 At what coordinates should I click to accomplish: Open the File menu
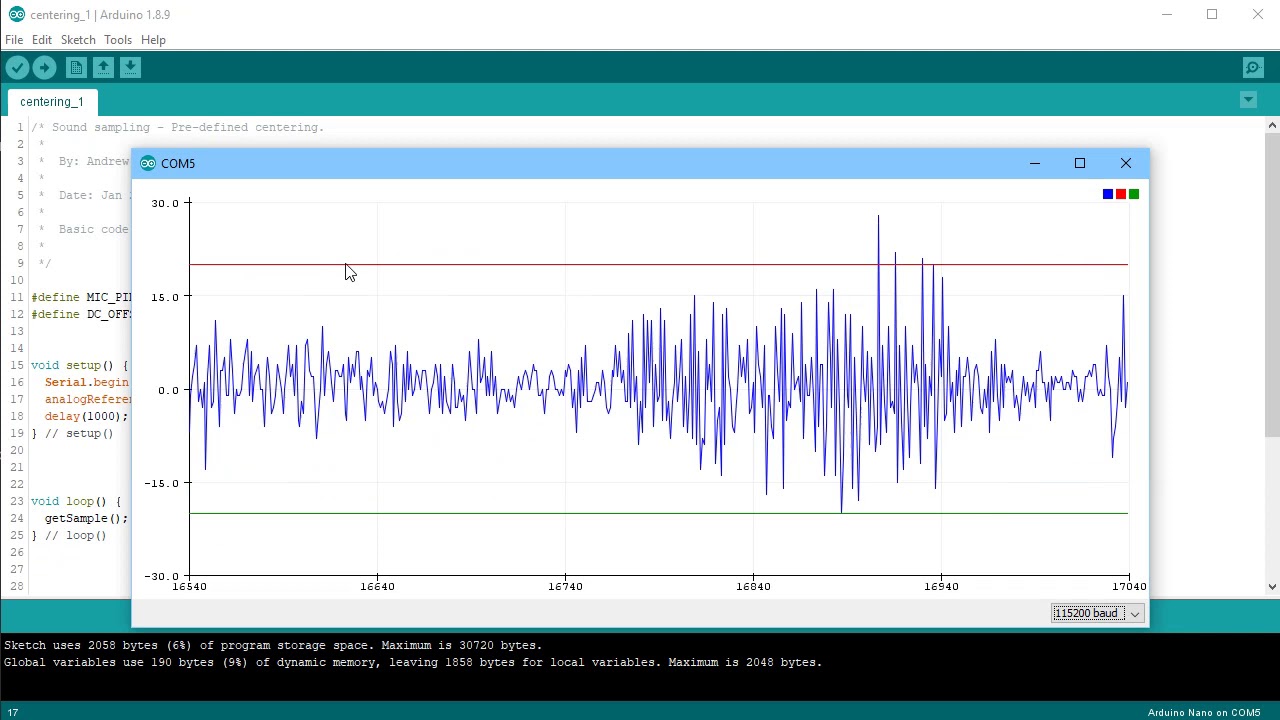14,40
